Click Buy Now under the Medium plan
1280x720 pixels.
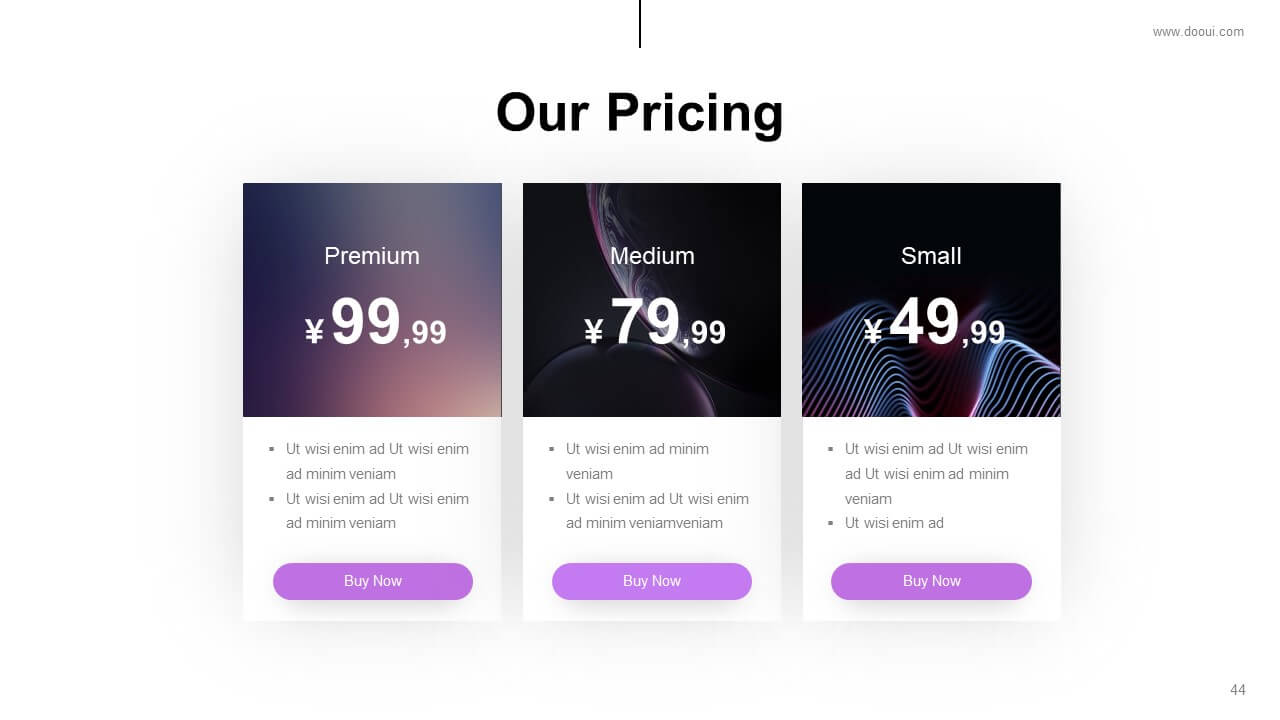(x=652, y=581)
